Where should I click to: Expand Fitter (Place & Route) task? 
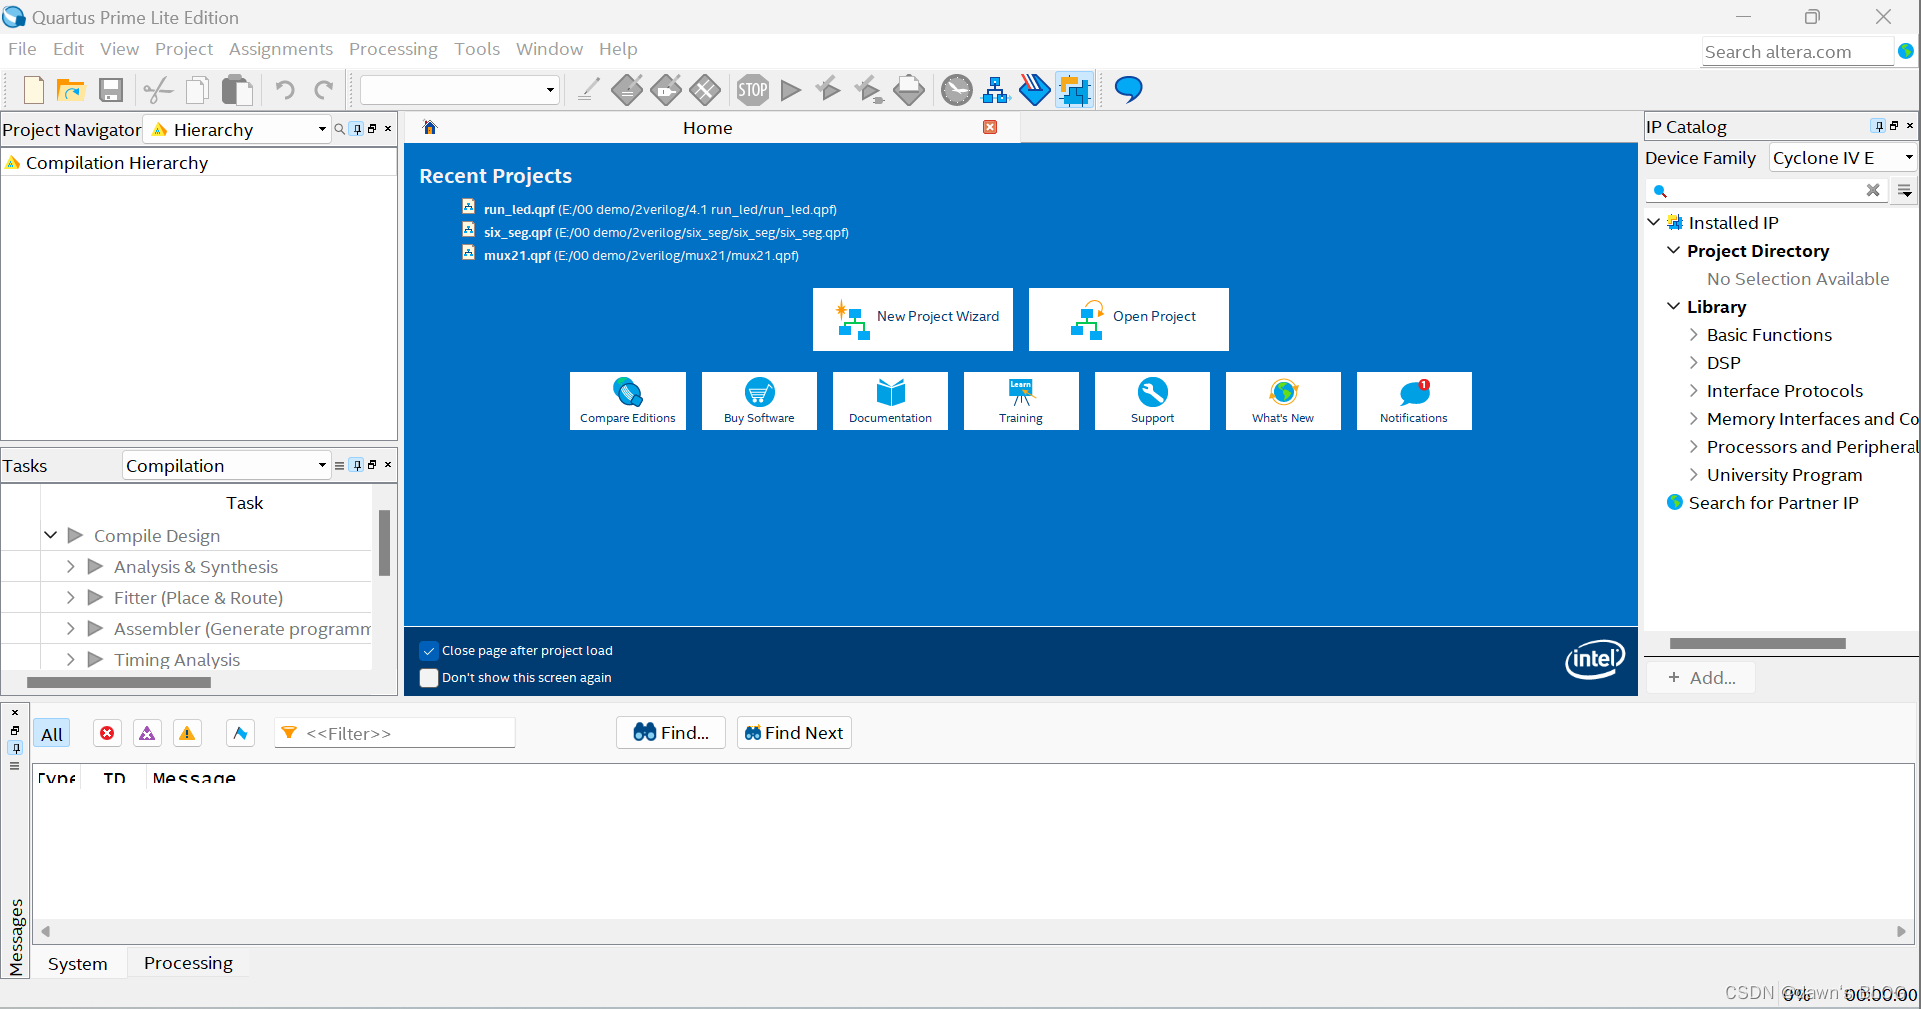tap(70, 597)
